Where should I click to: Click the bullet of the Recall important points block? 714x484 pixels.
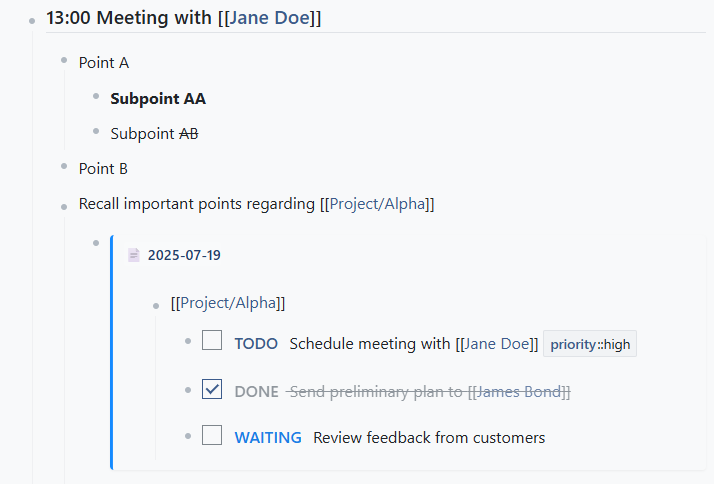coord(64,205)
